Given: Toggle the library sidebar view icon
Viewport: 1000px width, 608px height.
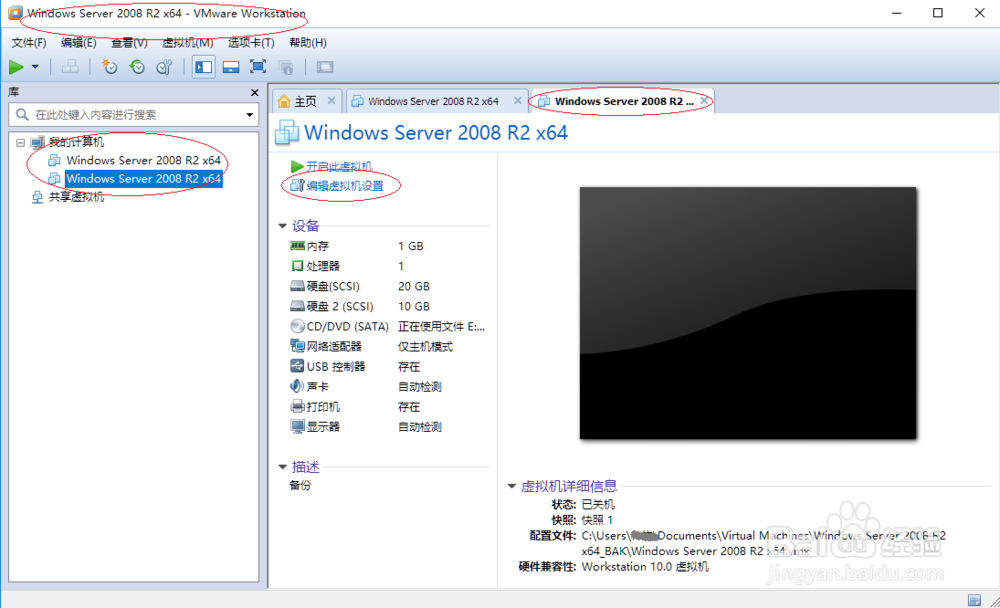Looking at the screenshot, I should [x=203, y=67].
